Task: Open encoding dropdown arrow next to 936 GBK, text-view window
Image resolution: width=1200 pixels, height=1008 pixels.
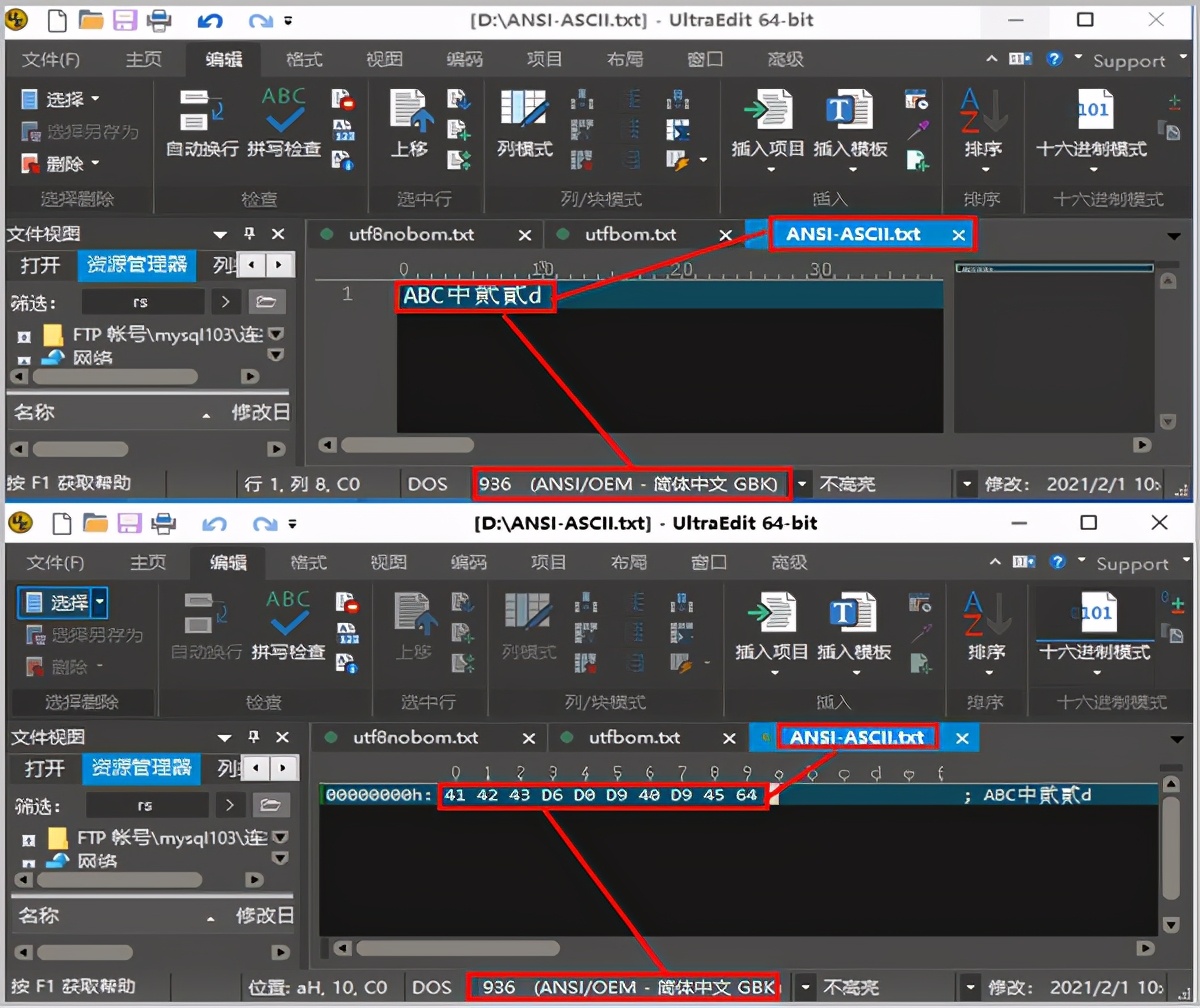Action: pos(802,484)
